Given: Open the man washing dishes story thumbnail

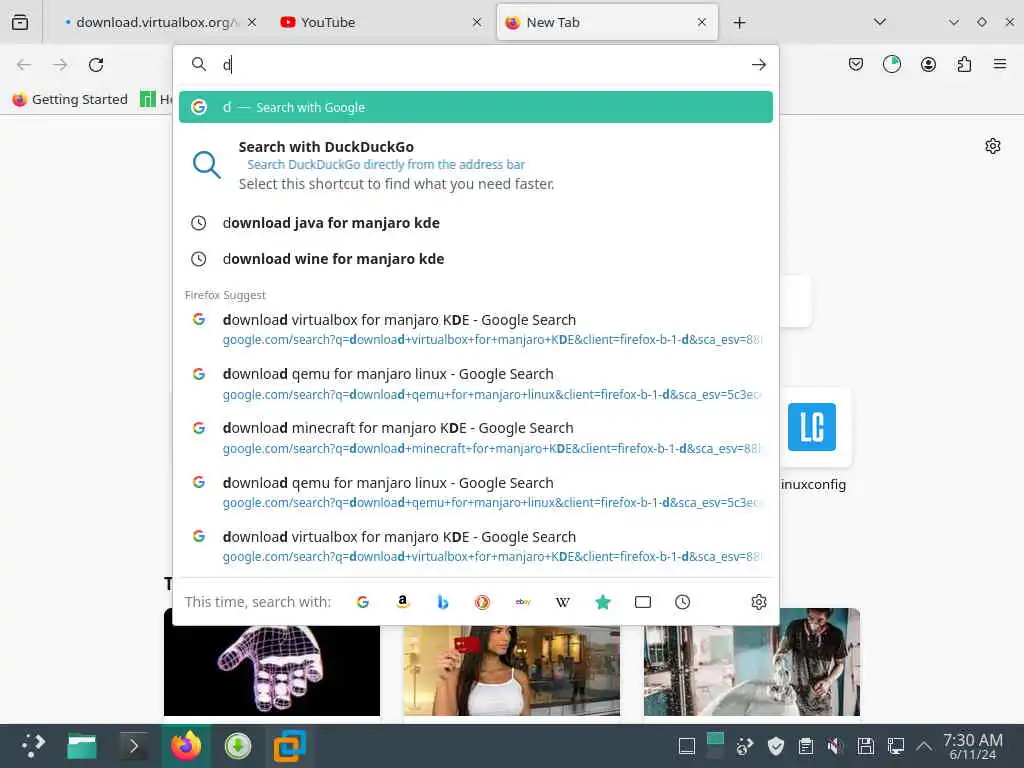Looking at the screenshot, I should tap(752, 662).
